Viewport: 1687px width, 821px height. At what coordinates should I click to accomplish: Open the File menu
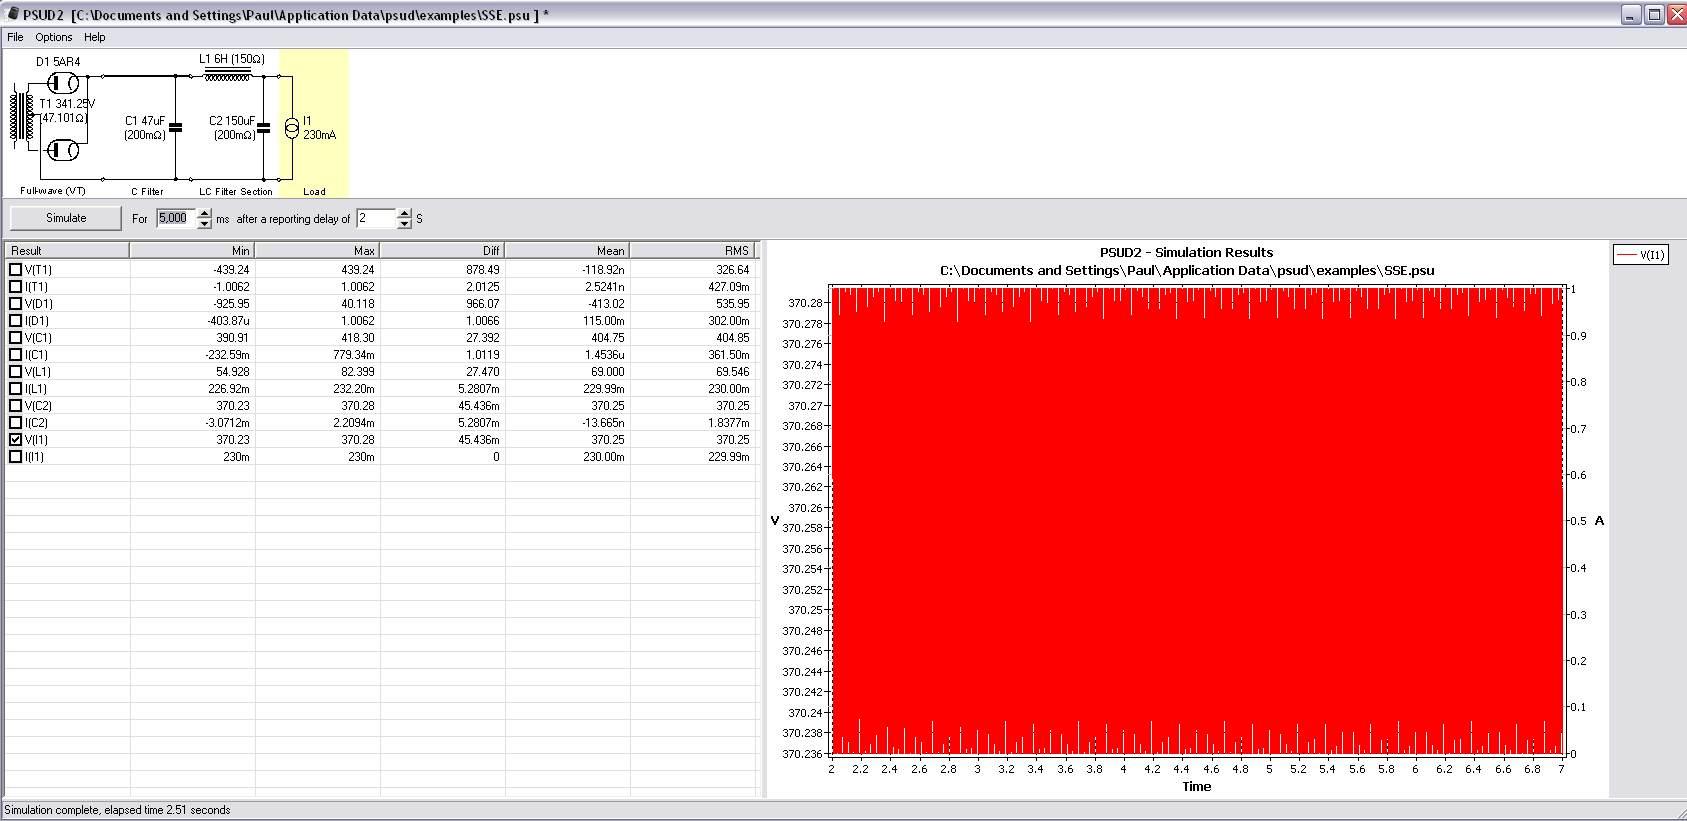[x=15, y=37]
